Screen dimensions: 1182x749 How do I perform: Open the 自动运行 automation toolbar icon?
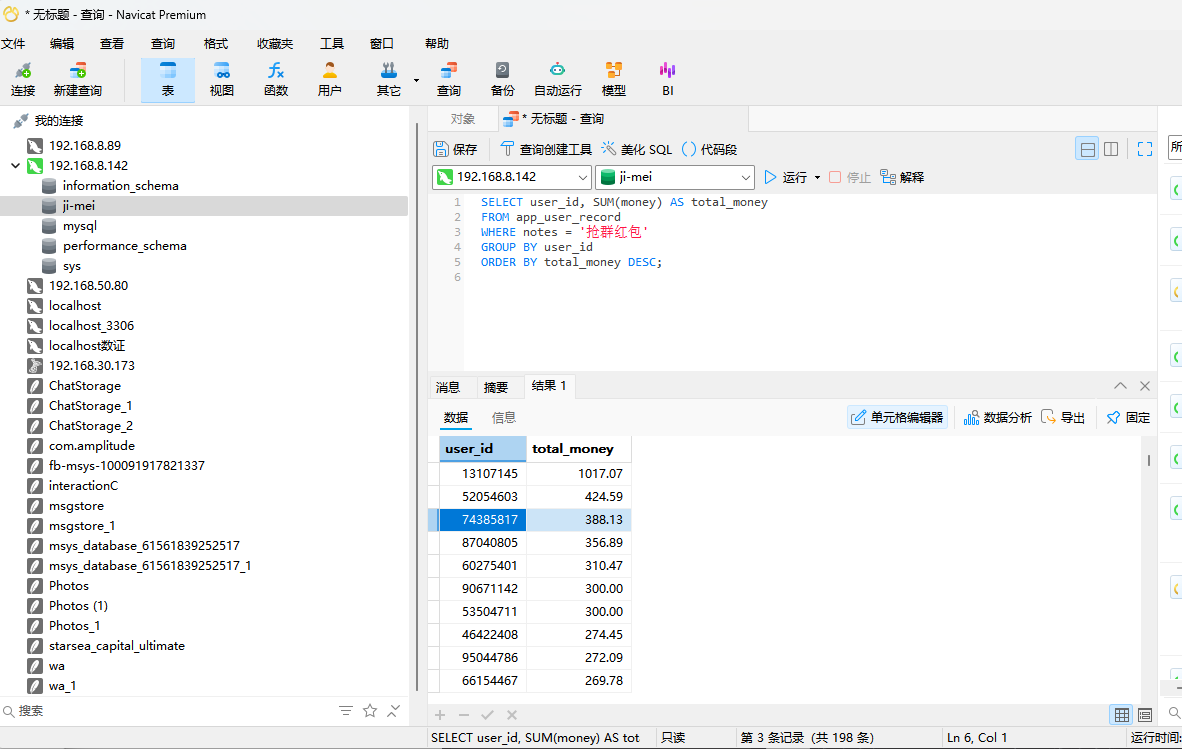[558, 79]
